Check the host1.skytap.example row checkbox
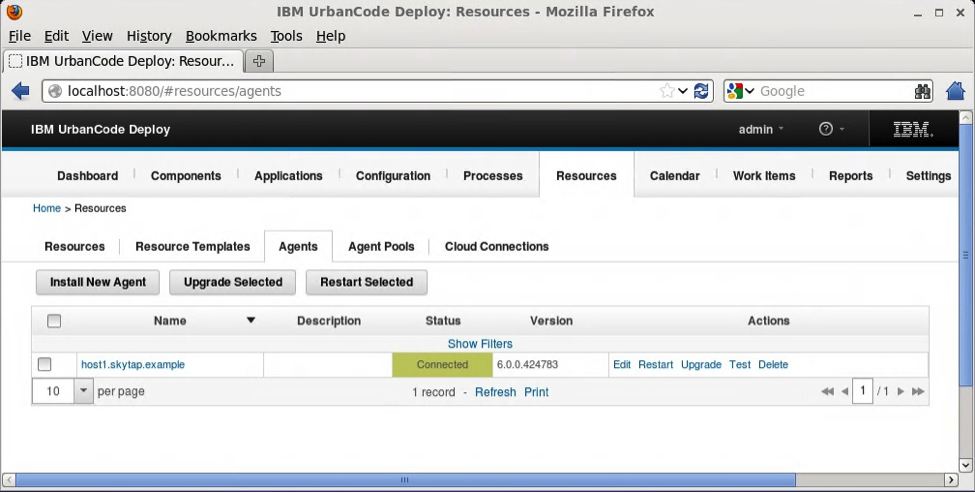This screenshot has height=493, width=975. coord(45,365)
